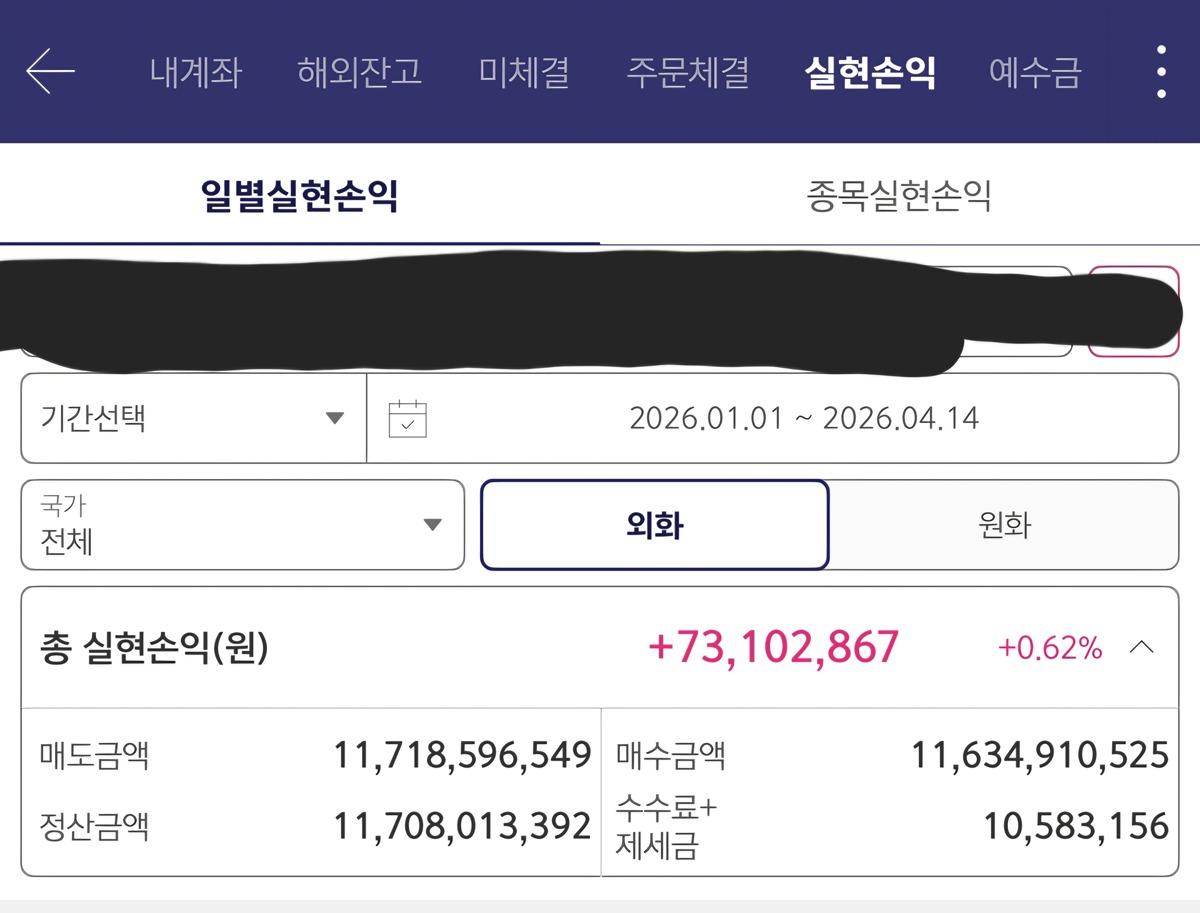This screenshot has height=913, width=1200.
Task: Open the three-dot more options menu
Action: coord(1161,72)
